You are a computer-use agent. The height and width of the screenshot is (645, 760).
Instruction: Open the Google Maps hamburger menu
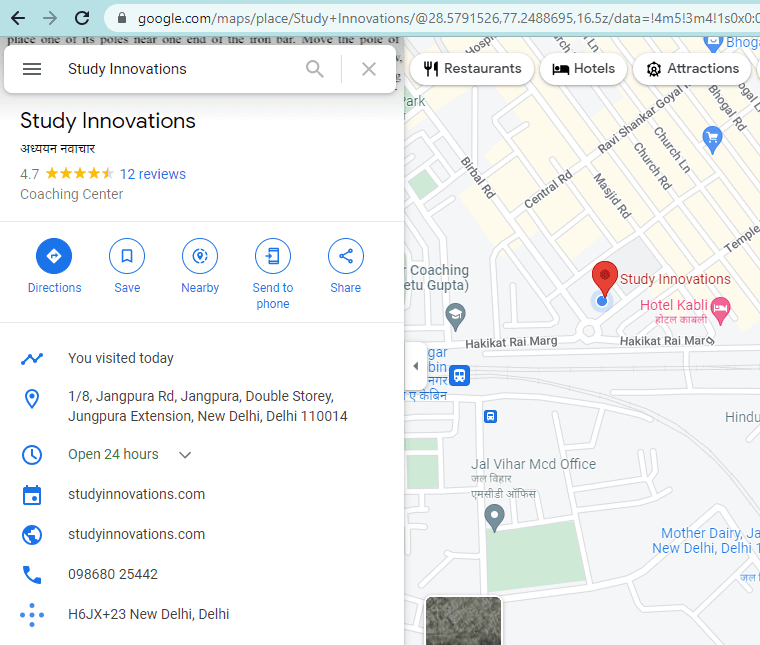32,69
